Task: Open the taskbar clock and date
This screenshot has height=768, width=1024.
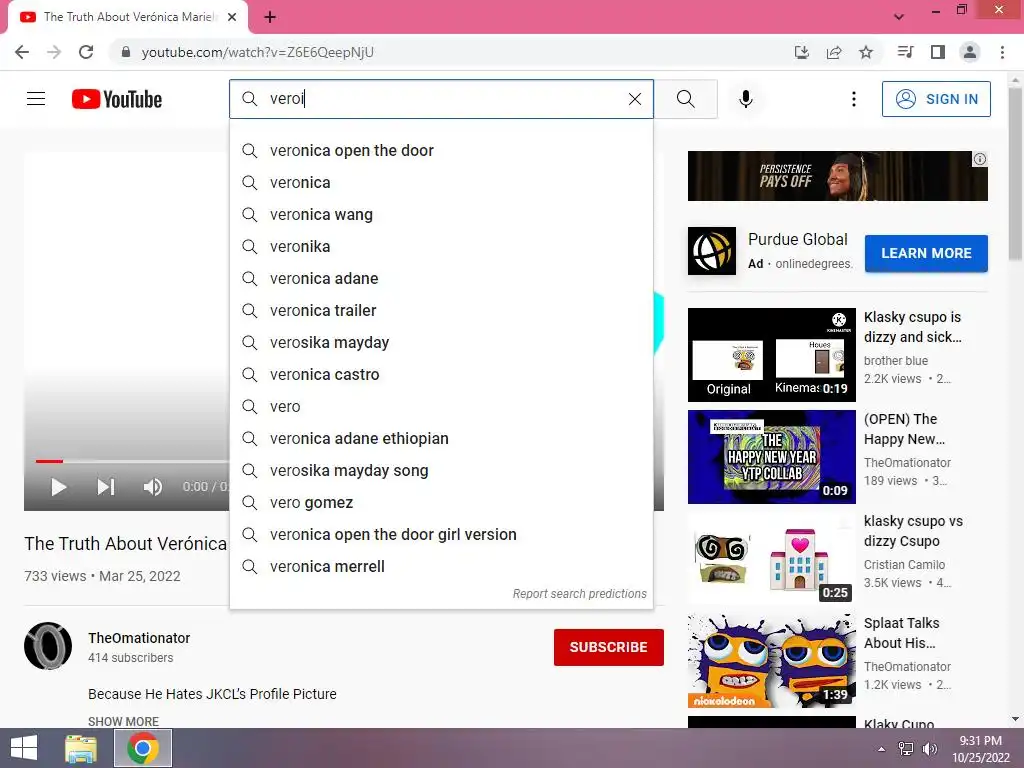Action: click(980, 749)
